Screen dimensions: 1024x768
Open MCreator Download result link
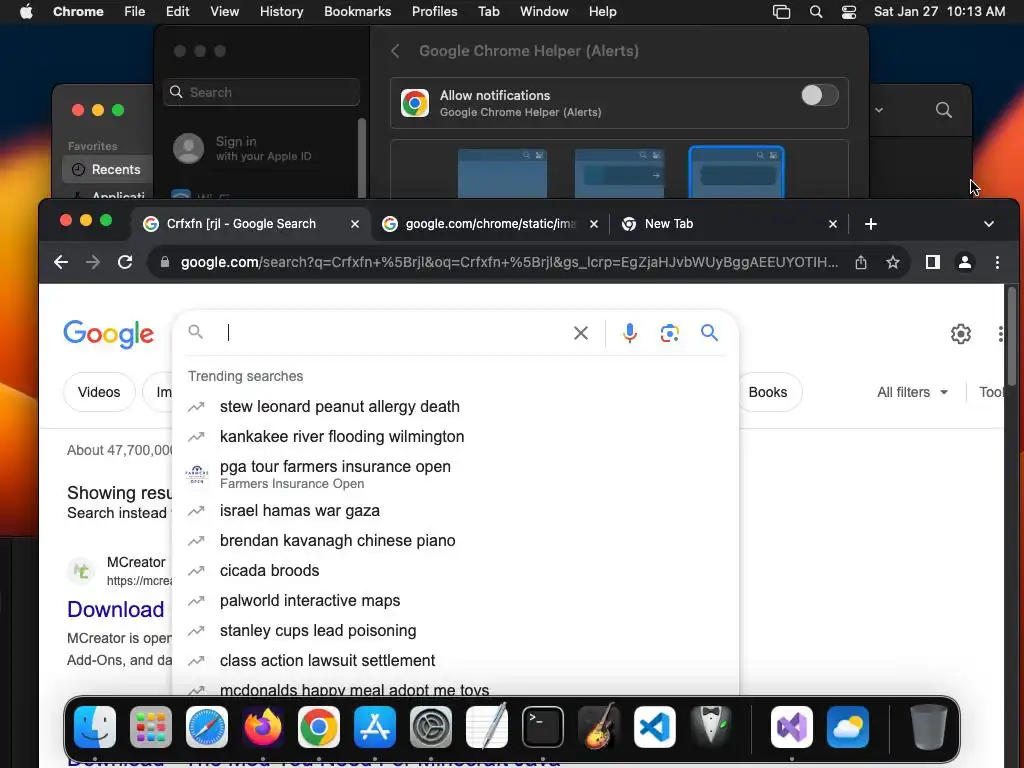point(116,609)
